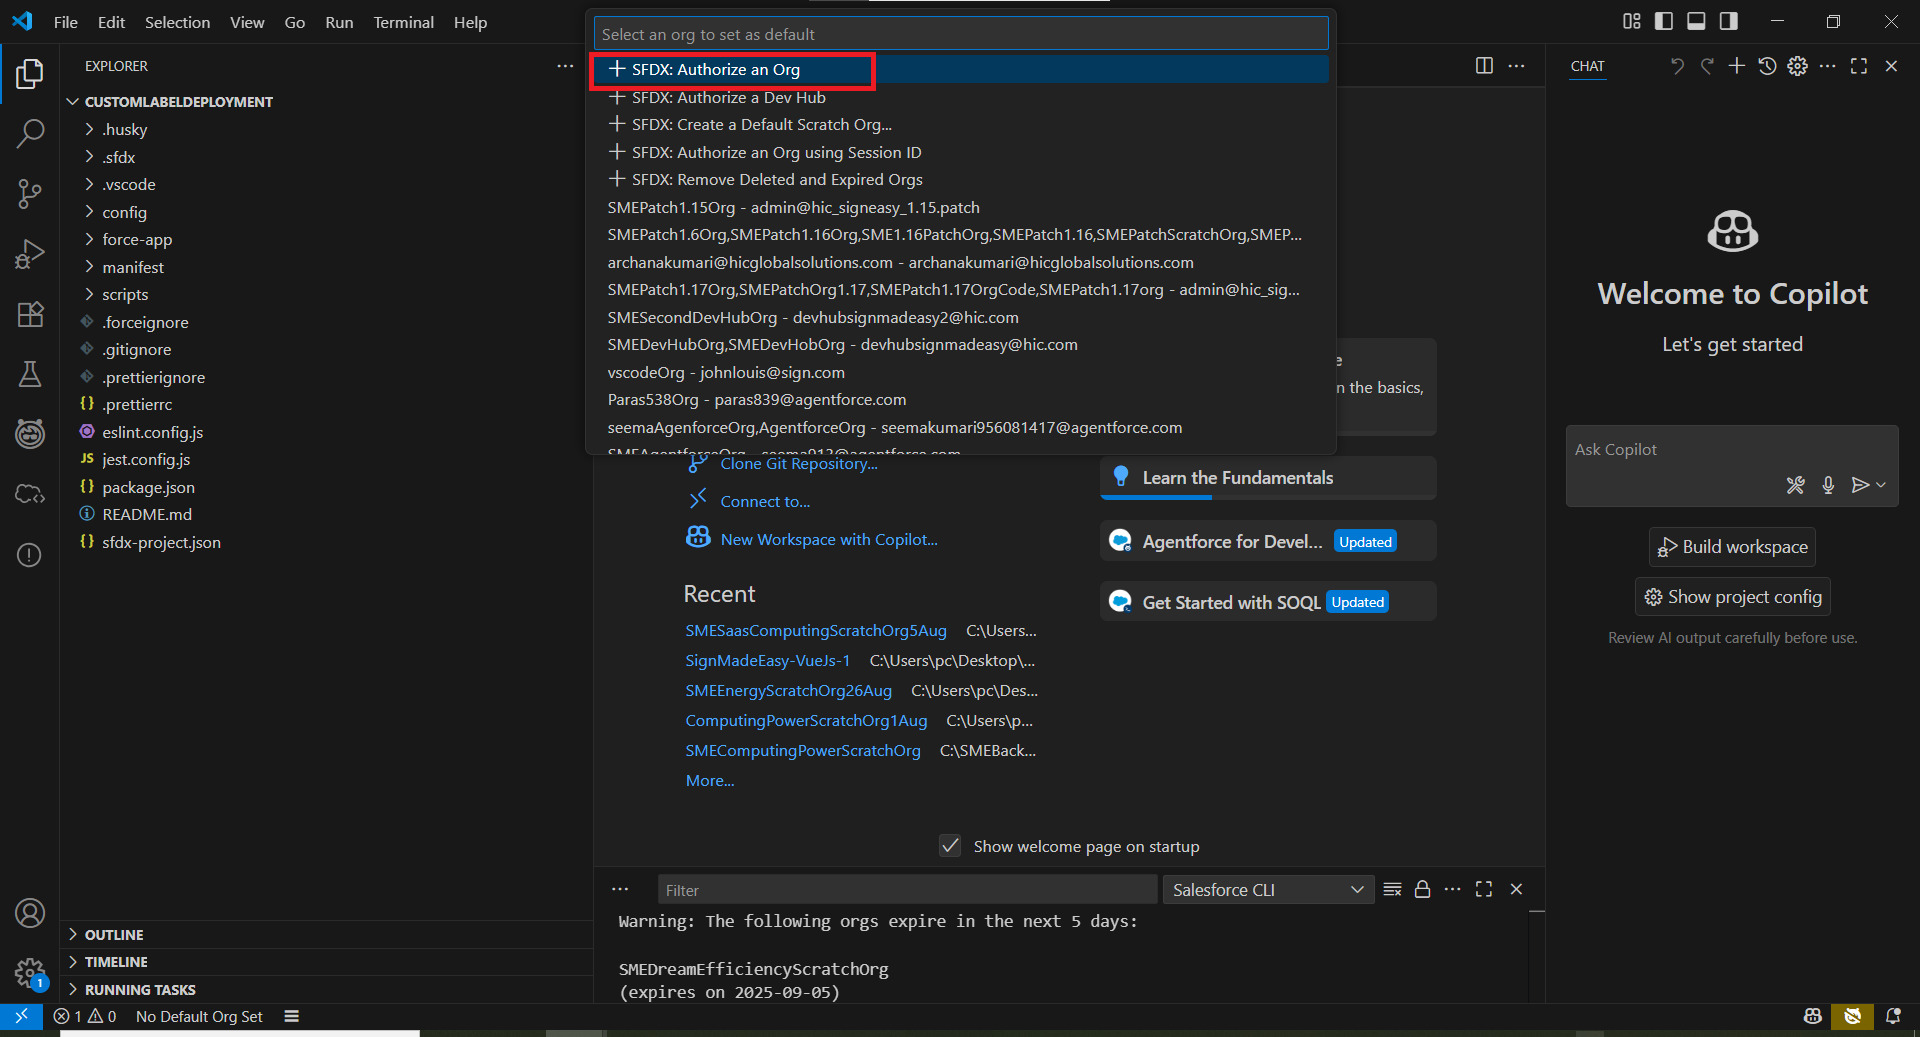Click the Build workspace button
1920x1037 pixels.
pos(1732,547)
